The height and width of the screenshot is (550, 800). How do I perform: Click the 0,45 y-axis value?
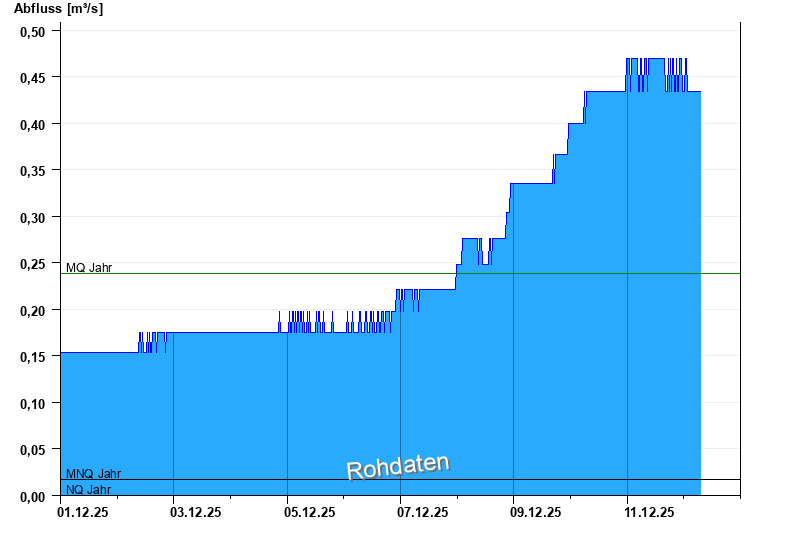click(x=33, y=78)
